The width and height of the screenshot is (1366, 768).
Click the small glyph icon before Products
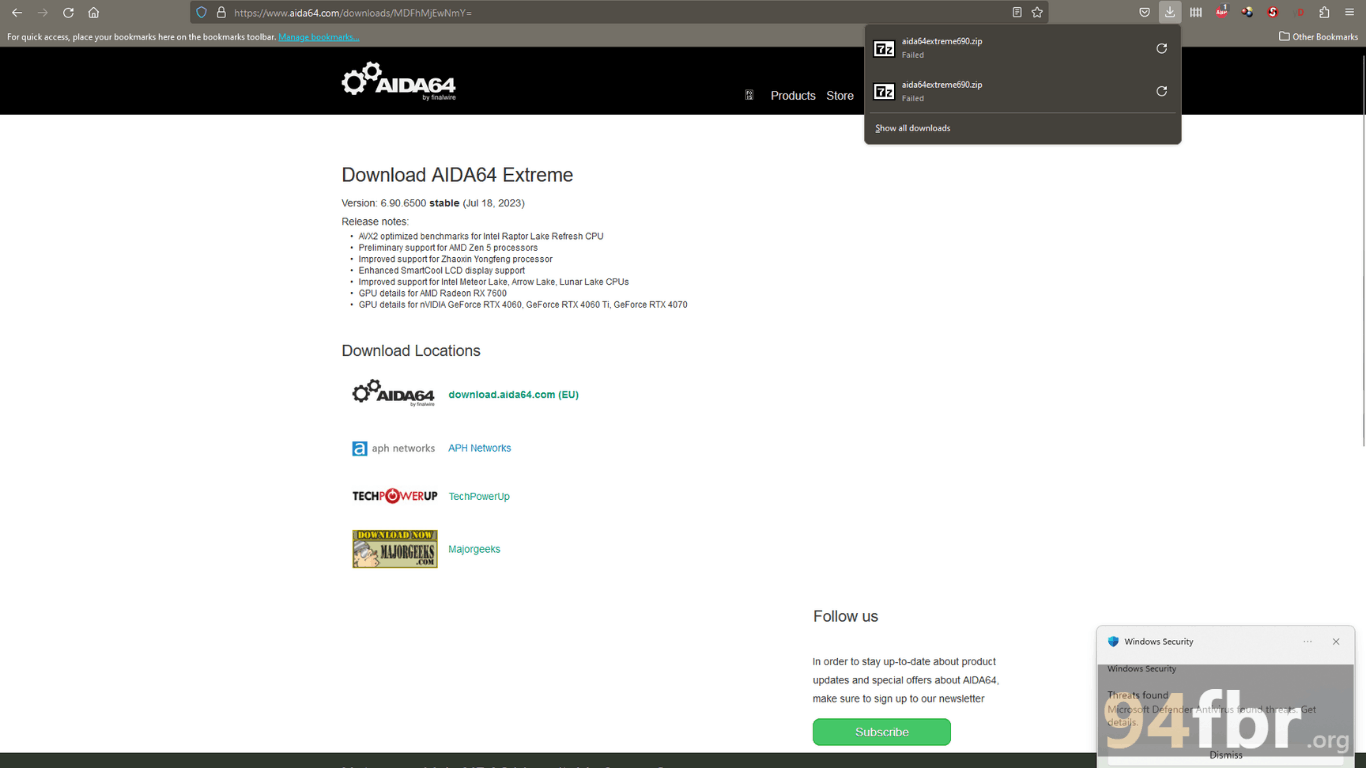point(749,95)
